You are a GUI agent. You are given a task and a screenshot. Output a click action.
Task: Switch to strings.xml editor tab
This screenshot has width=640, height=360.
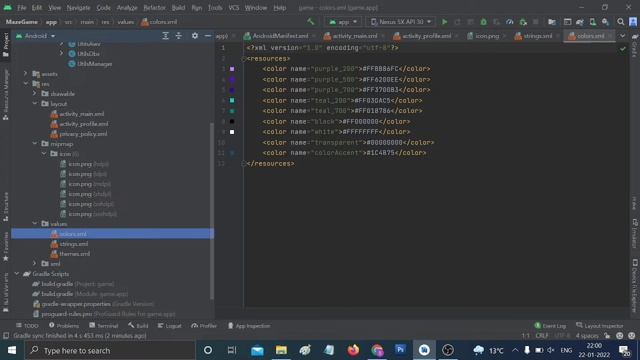538,36
